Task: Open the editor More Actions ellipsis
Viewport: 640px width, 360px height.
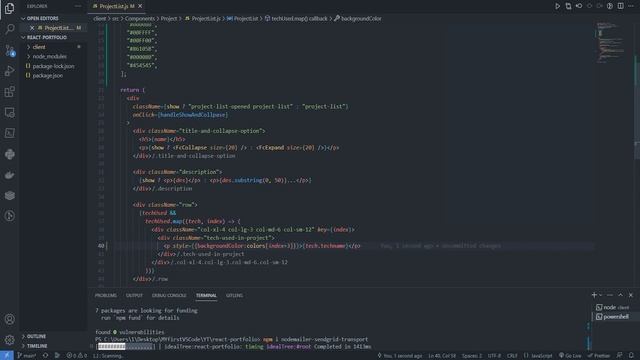Action: (x=631, y=6)
